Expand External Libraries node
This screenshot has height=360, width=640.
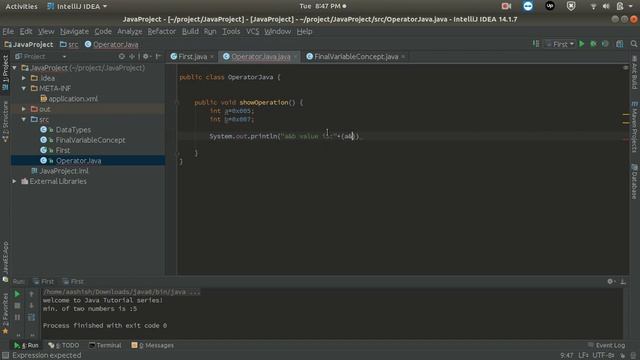(x=15, y=181)
